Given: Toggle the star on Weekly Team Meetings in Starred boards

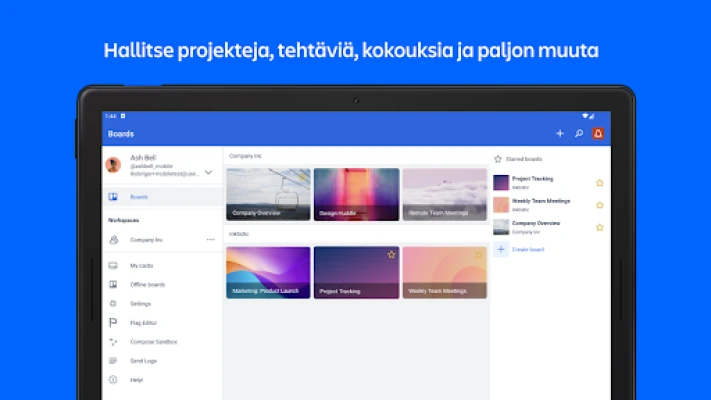Looking at the screenshot, I should click(x=600, y=205).
